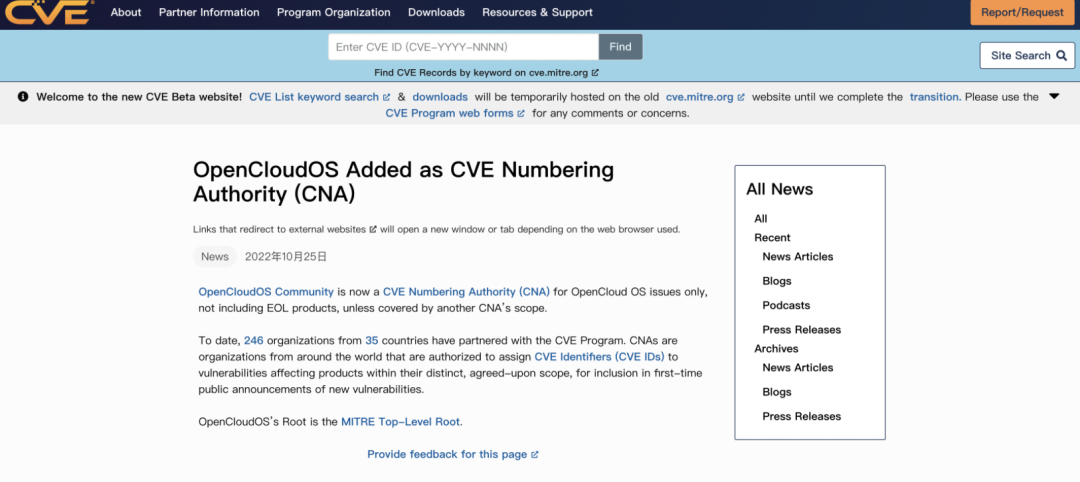Click external-link icon after cve.mitre.org keyword link
The image size is (1080, 482).
tap(595, 72)
